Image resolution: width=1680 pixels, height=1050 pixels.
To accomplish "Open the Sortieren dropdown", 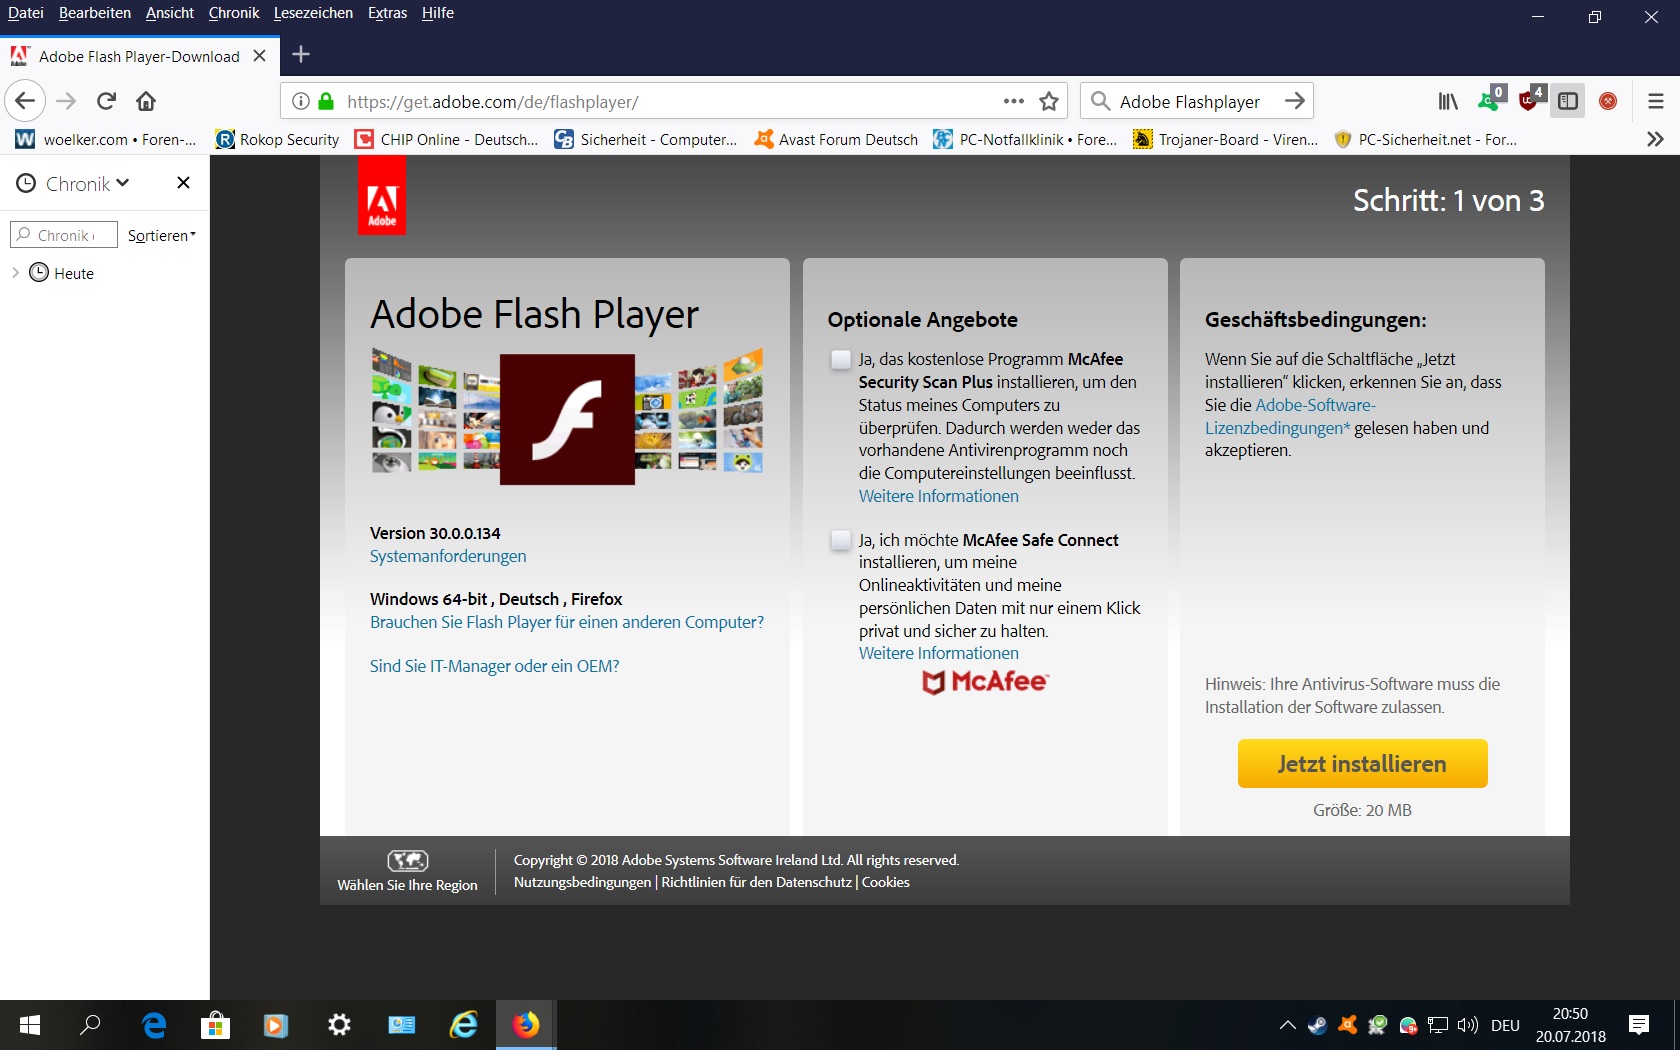I will [162, 235].
